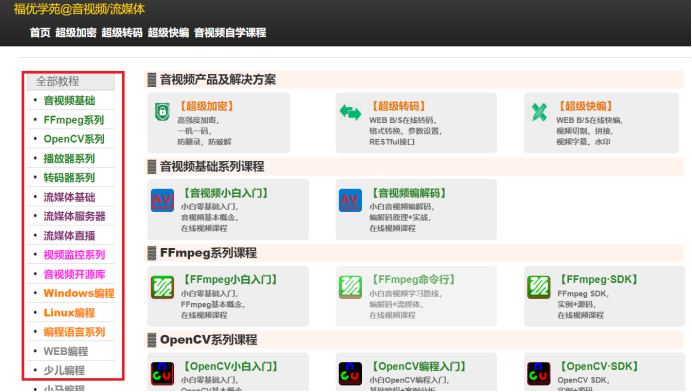The width and height of the screenshot is (692, 392).
Task: Click the FFmpeg logo beside FFmpeg小白入门
Action: [x=162, y=287]
